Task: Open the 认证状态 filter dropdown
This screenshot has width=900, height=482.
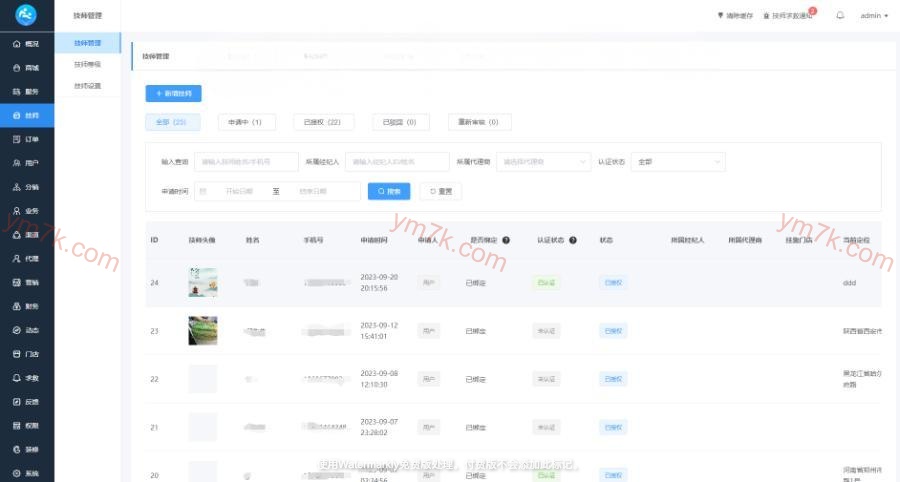Action: coord(679,161)
